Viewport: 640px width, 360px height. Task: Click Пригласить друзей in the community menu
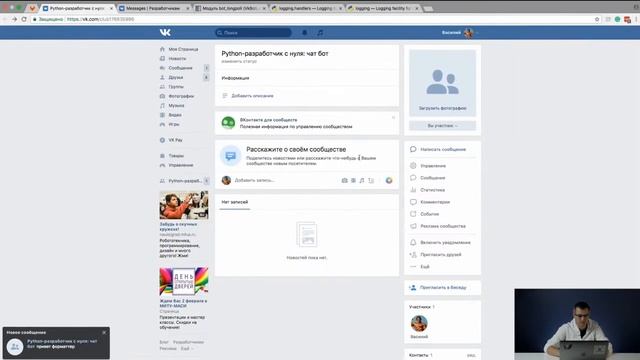coord(440,255)
